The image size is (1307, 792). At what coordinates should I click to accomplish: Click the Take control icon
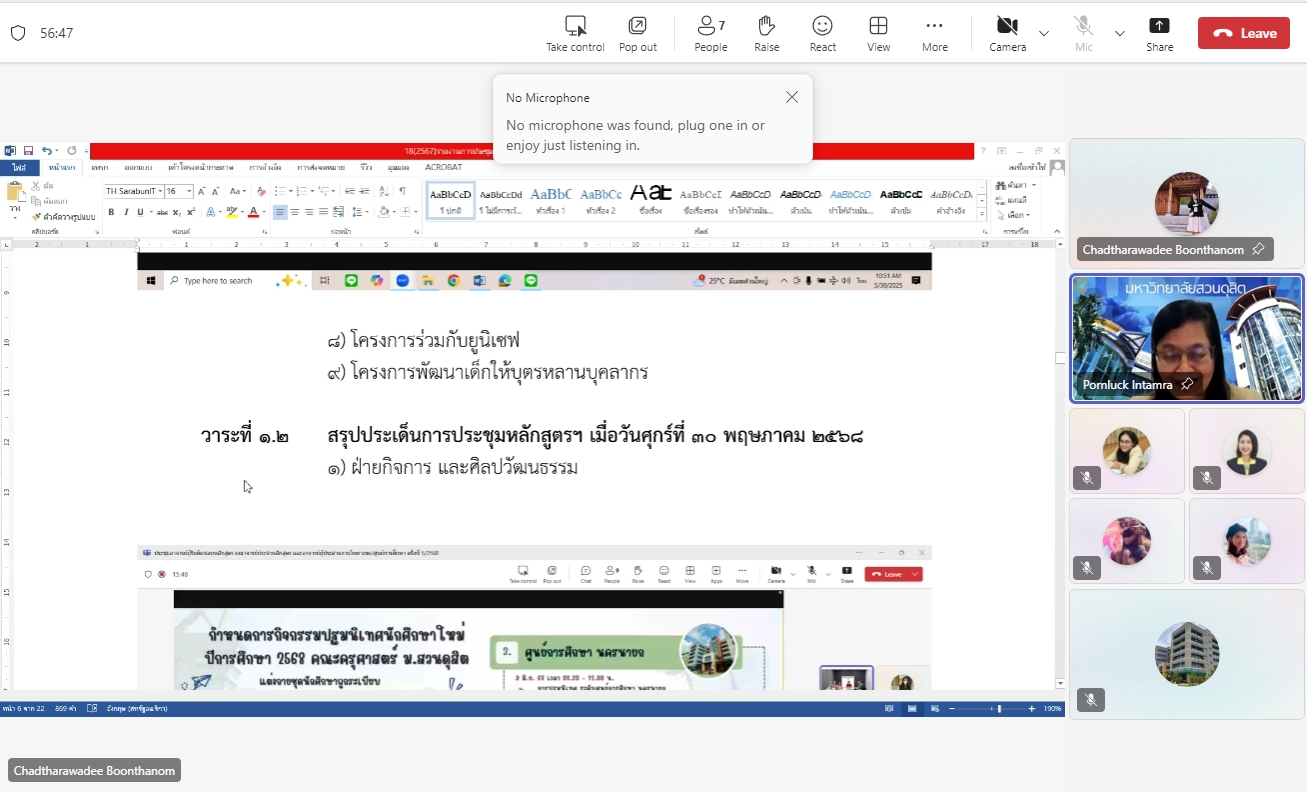(x=575, y=26)
